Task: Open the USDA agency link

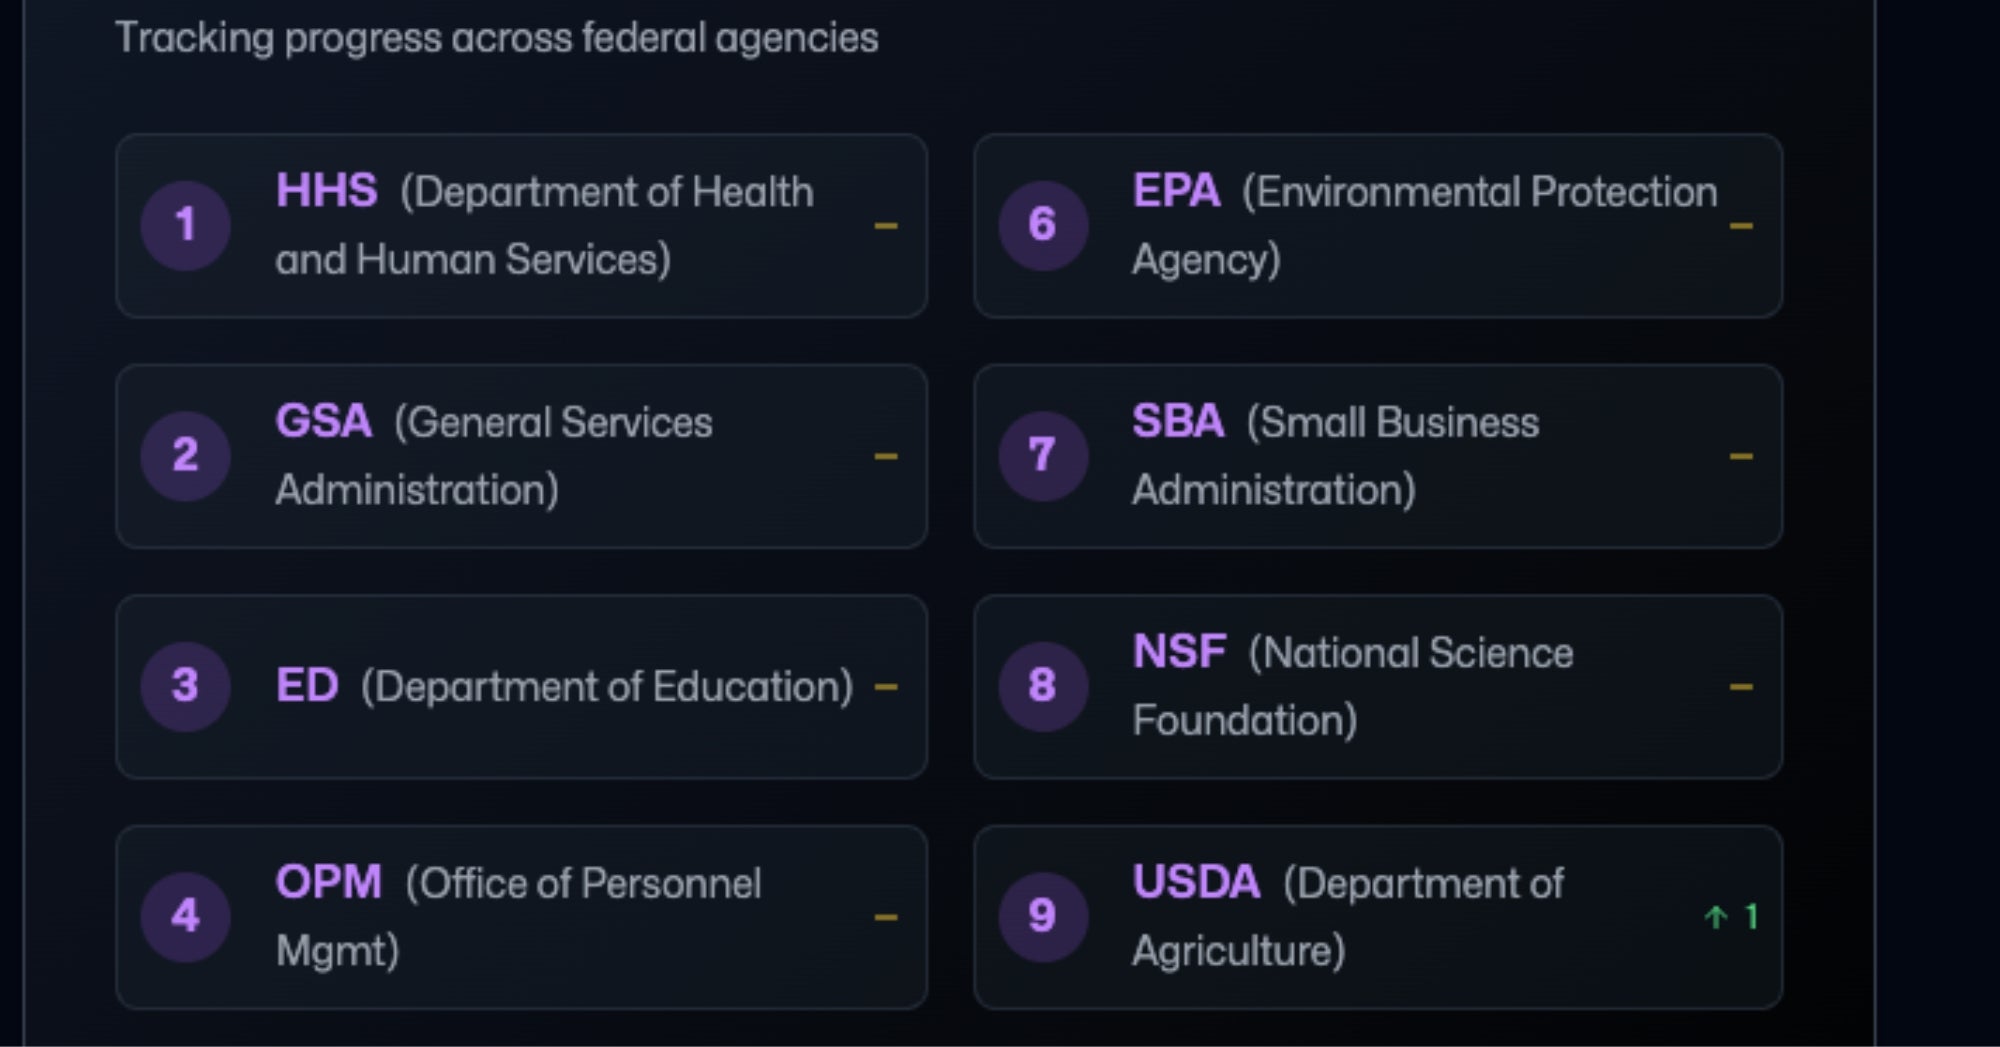Action: [x=1196, y=882]
